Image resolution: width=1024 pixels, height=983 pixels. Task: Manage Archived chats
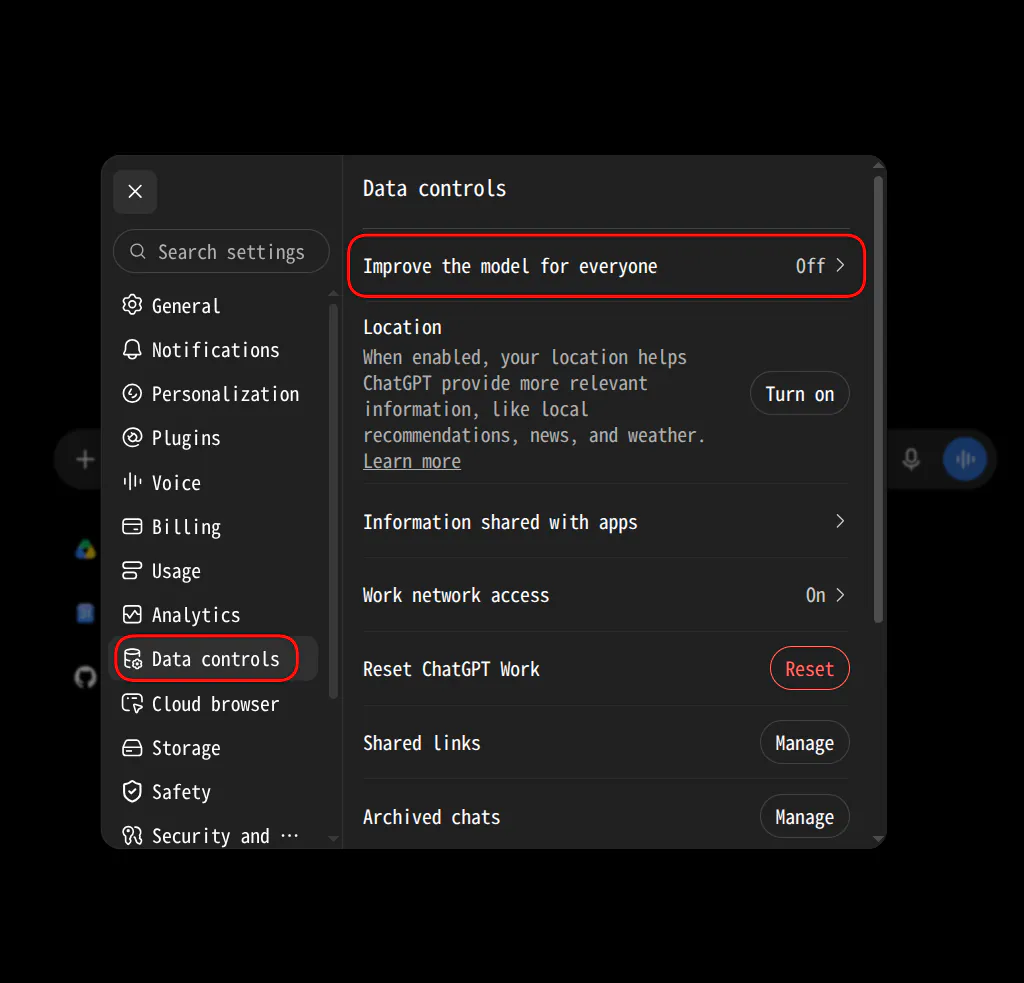click(x=805, y=816)
